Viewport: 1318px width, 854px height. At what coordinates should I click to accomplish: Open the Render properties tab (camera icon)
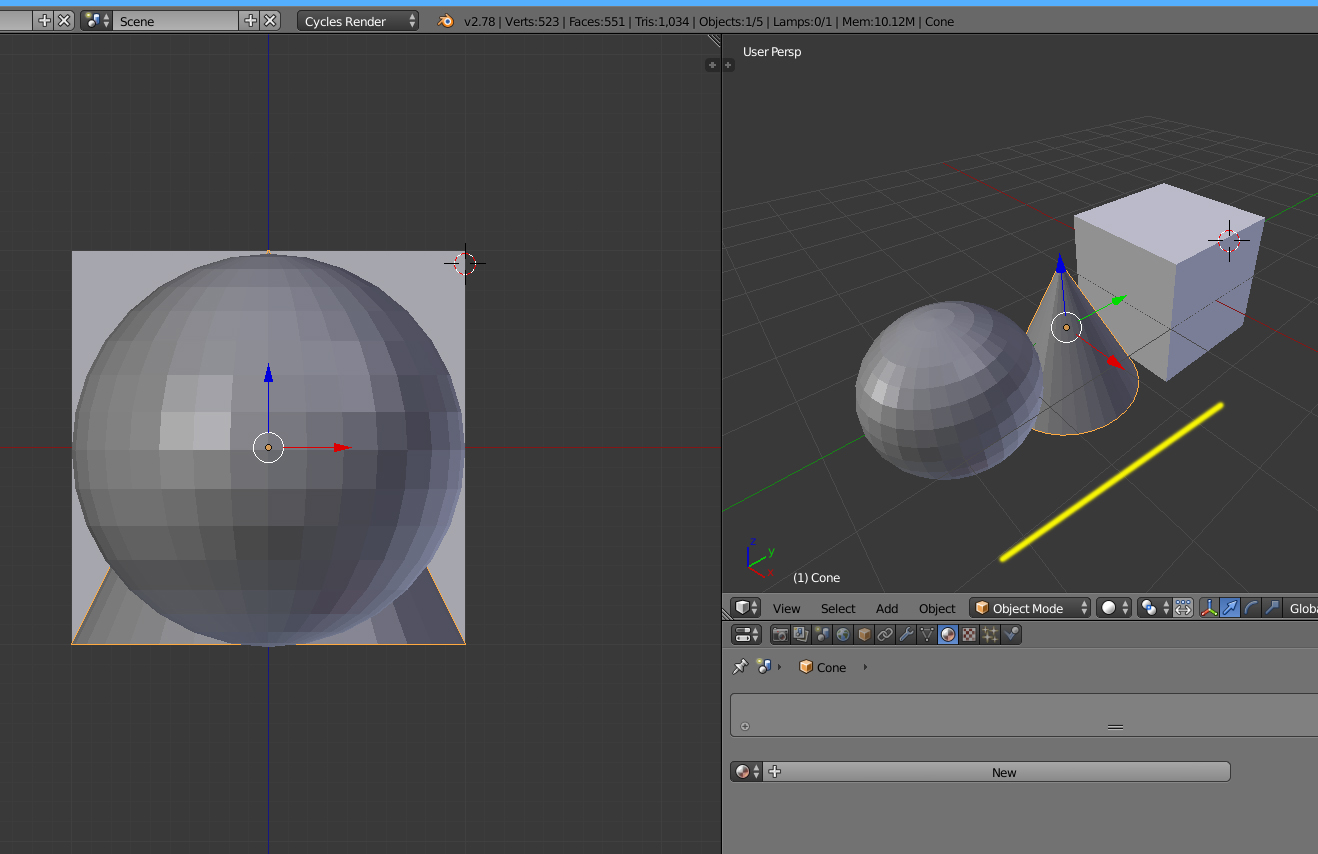tap(780, 634)
